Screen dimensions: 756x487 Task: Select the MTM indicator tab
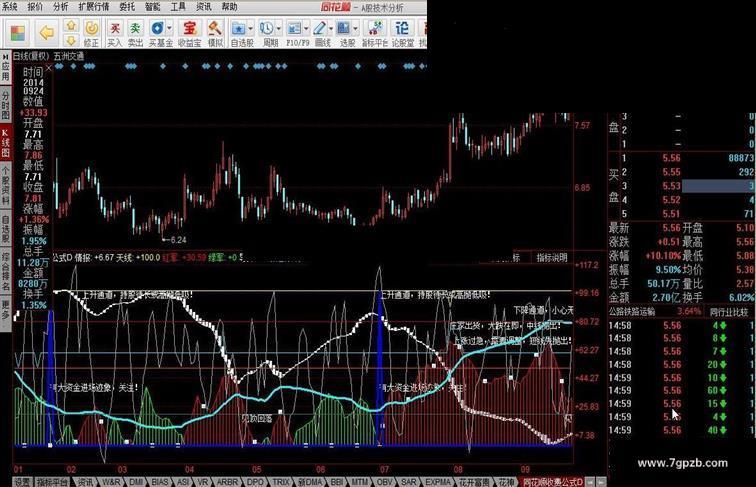[x=360, y=482]
